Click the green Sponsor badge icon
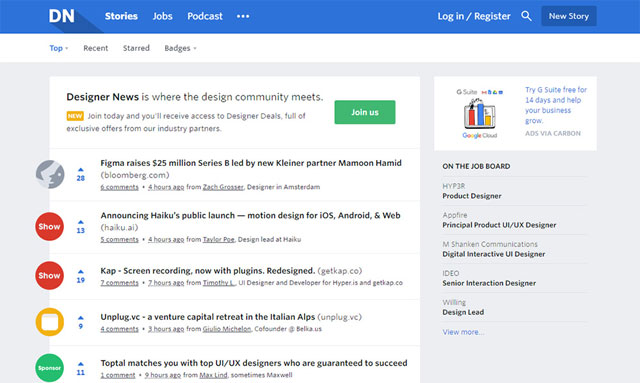 point(49,368)
